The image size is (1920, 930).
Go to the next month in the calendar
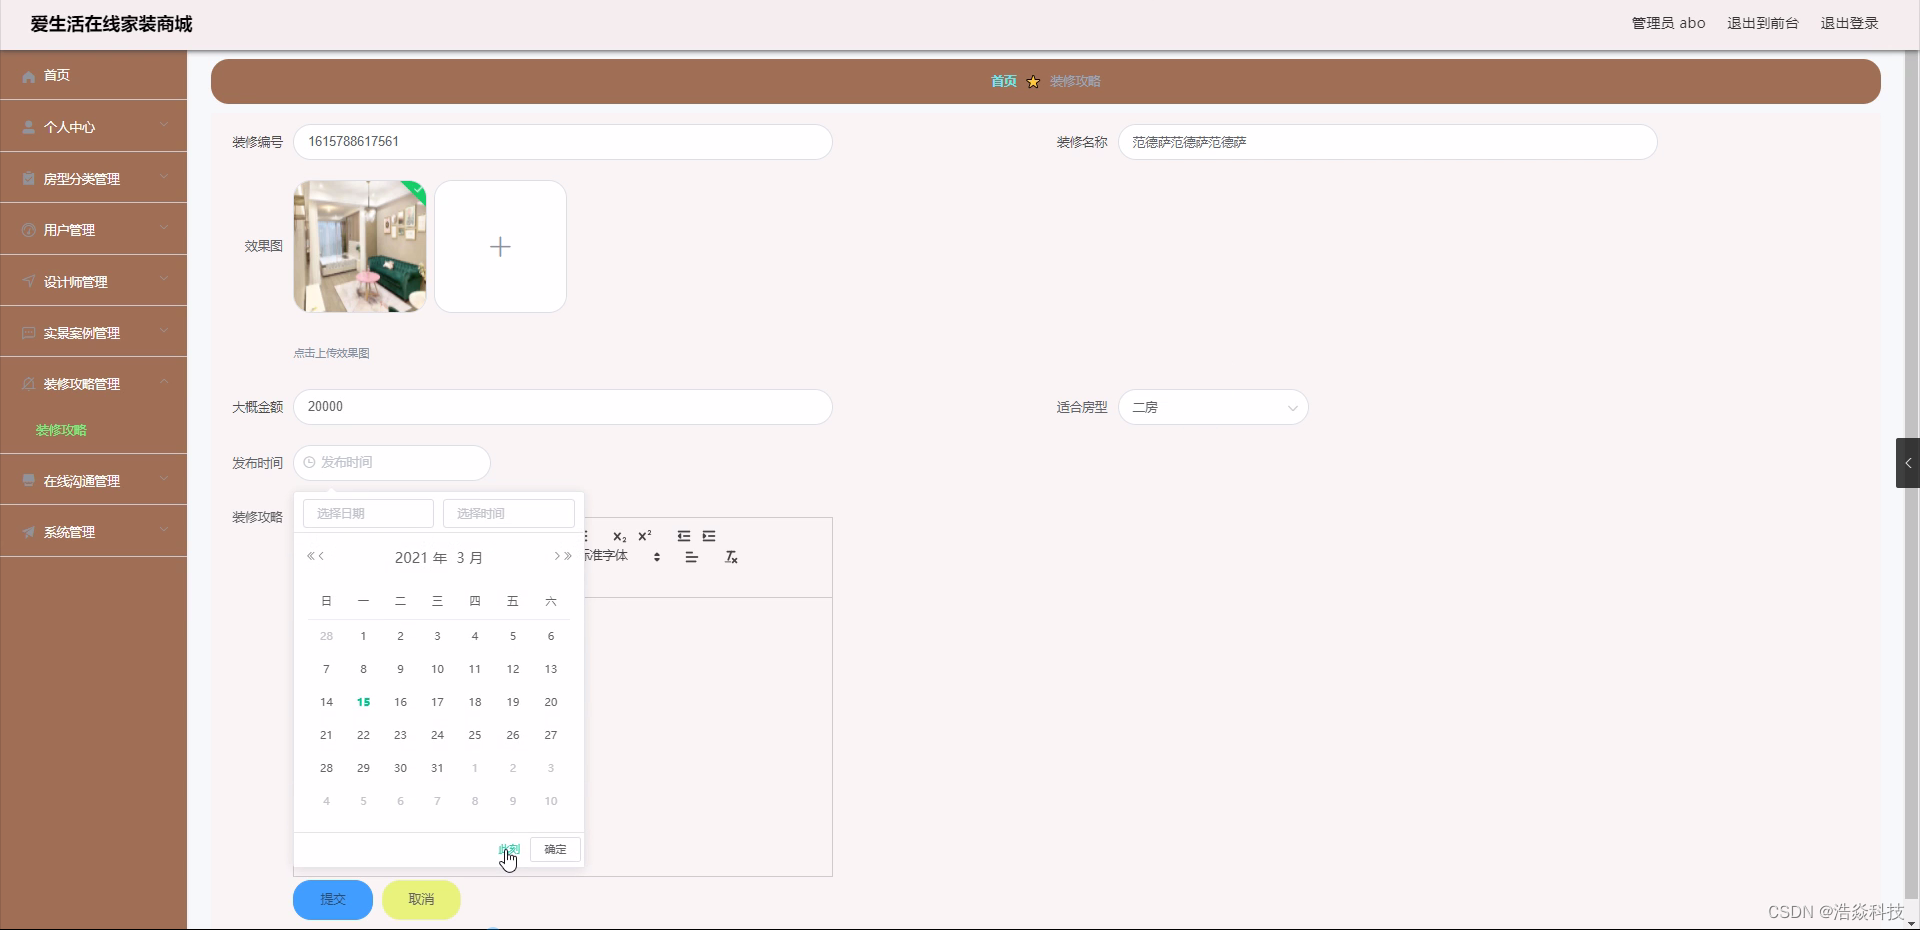557,556
